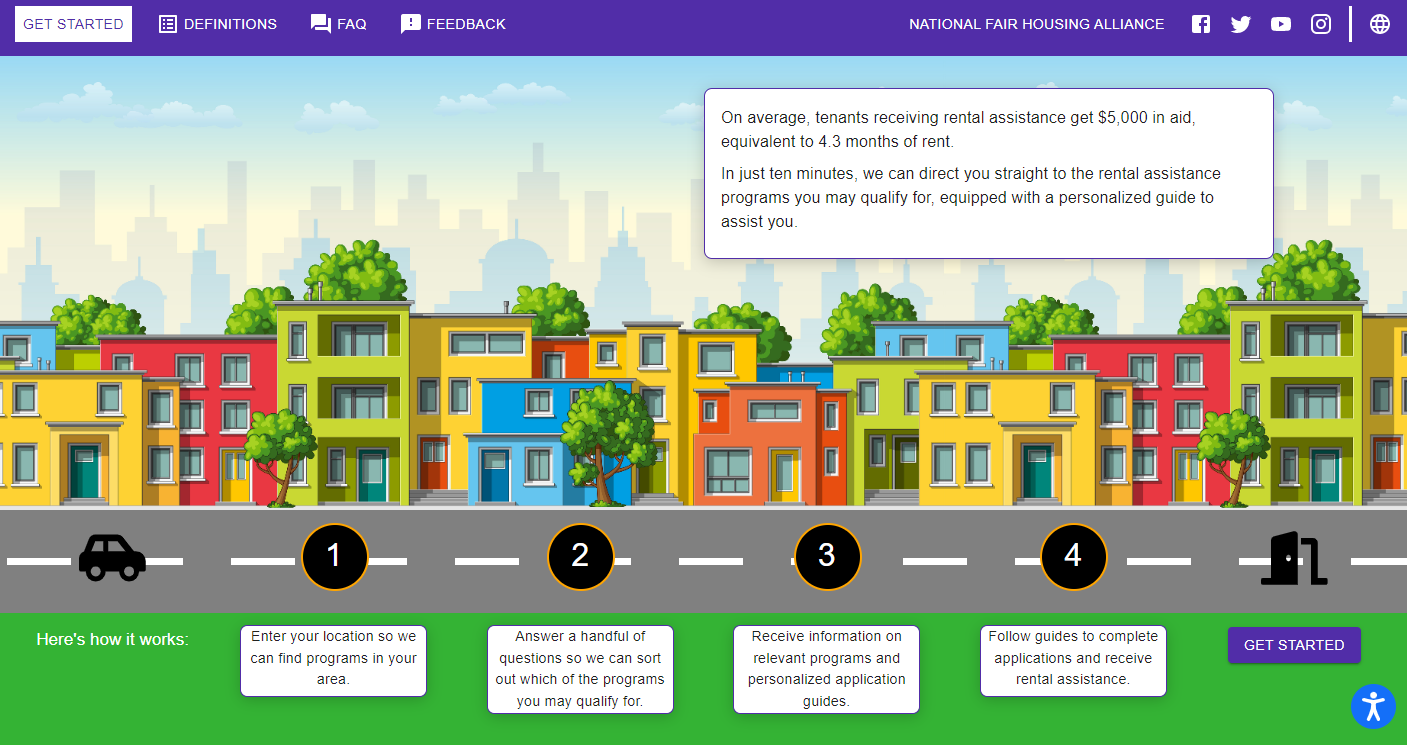1407x745 pixels.
Task: Click the Get Started button in top navigation
Action: 73,23
